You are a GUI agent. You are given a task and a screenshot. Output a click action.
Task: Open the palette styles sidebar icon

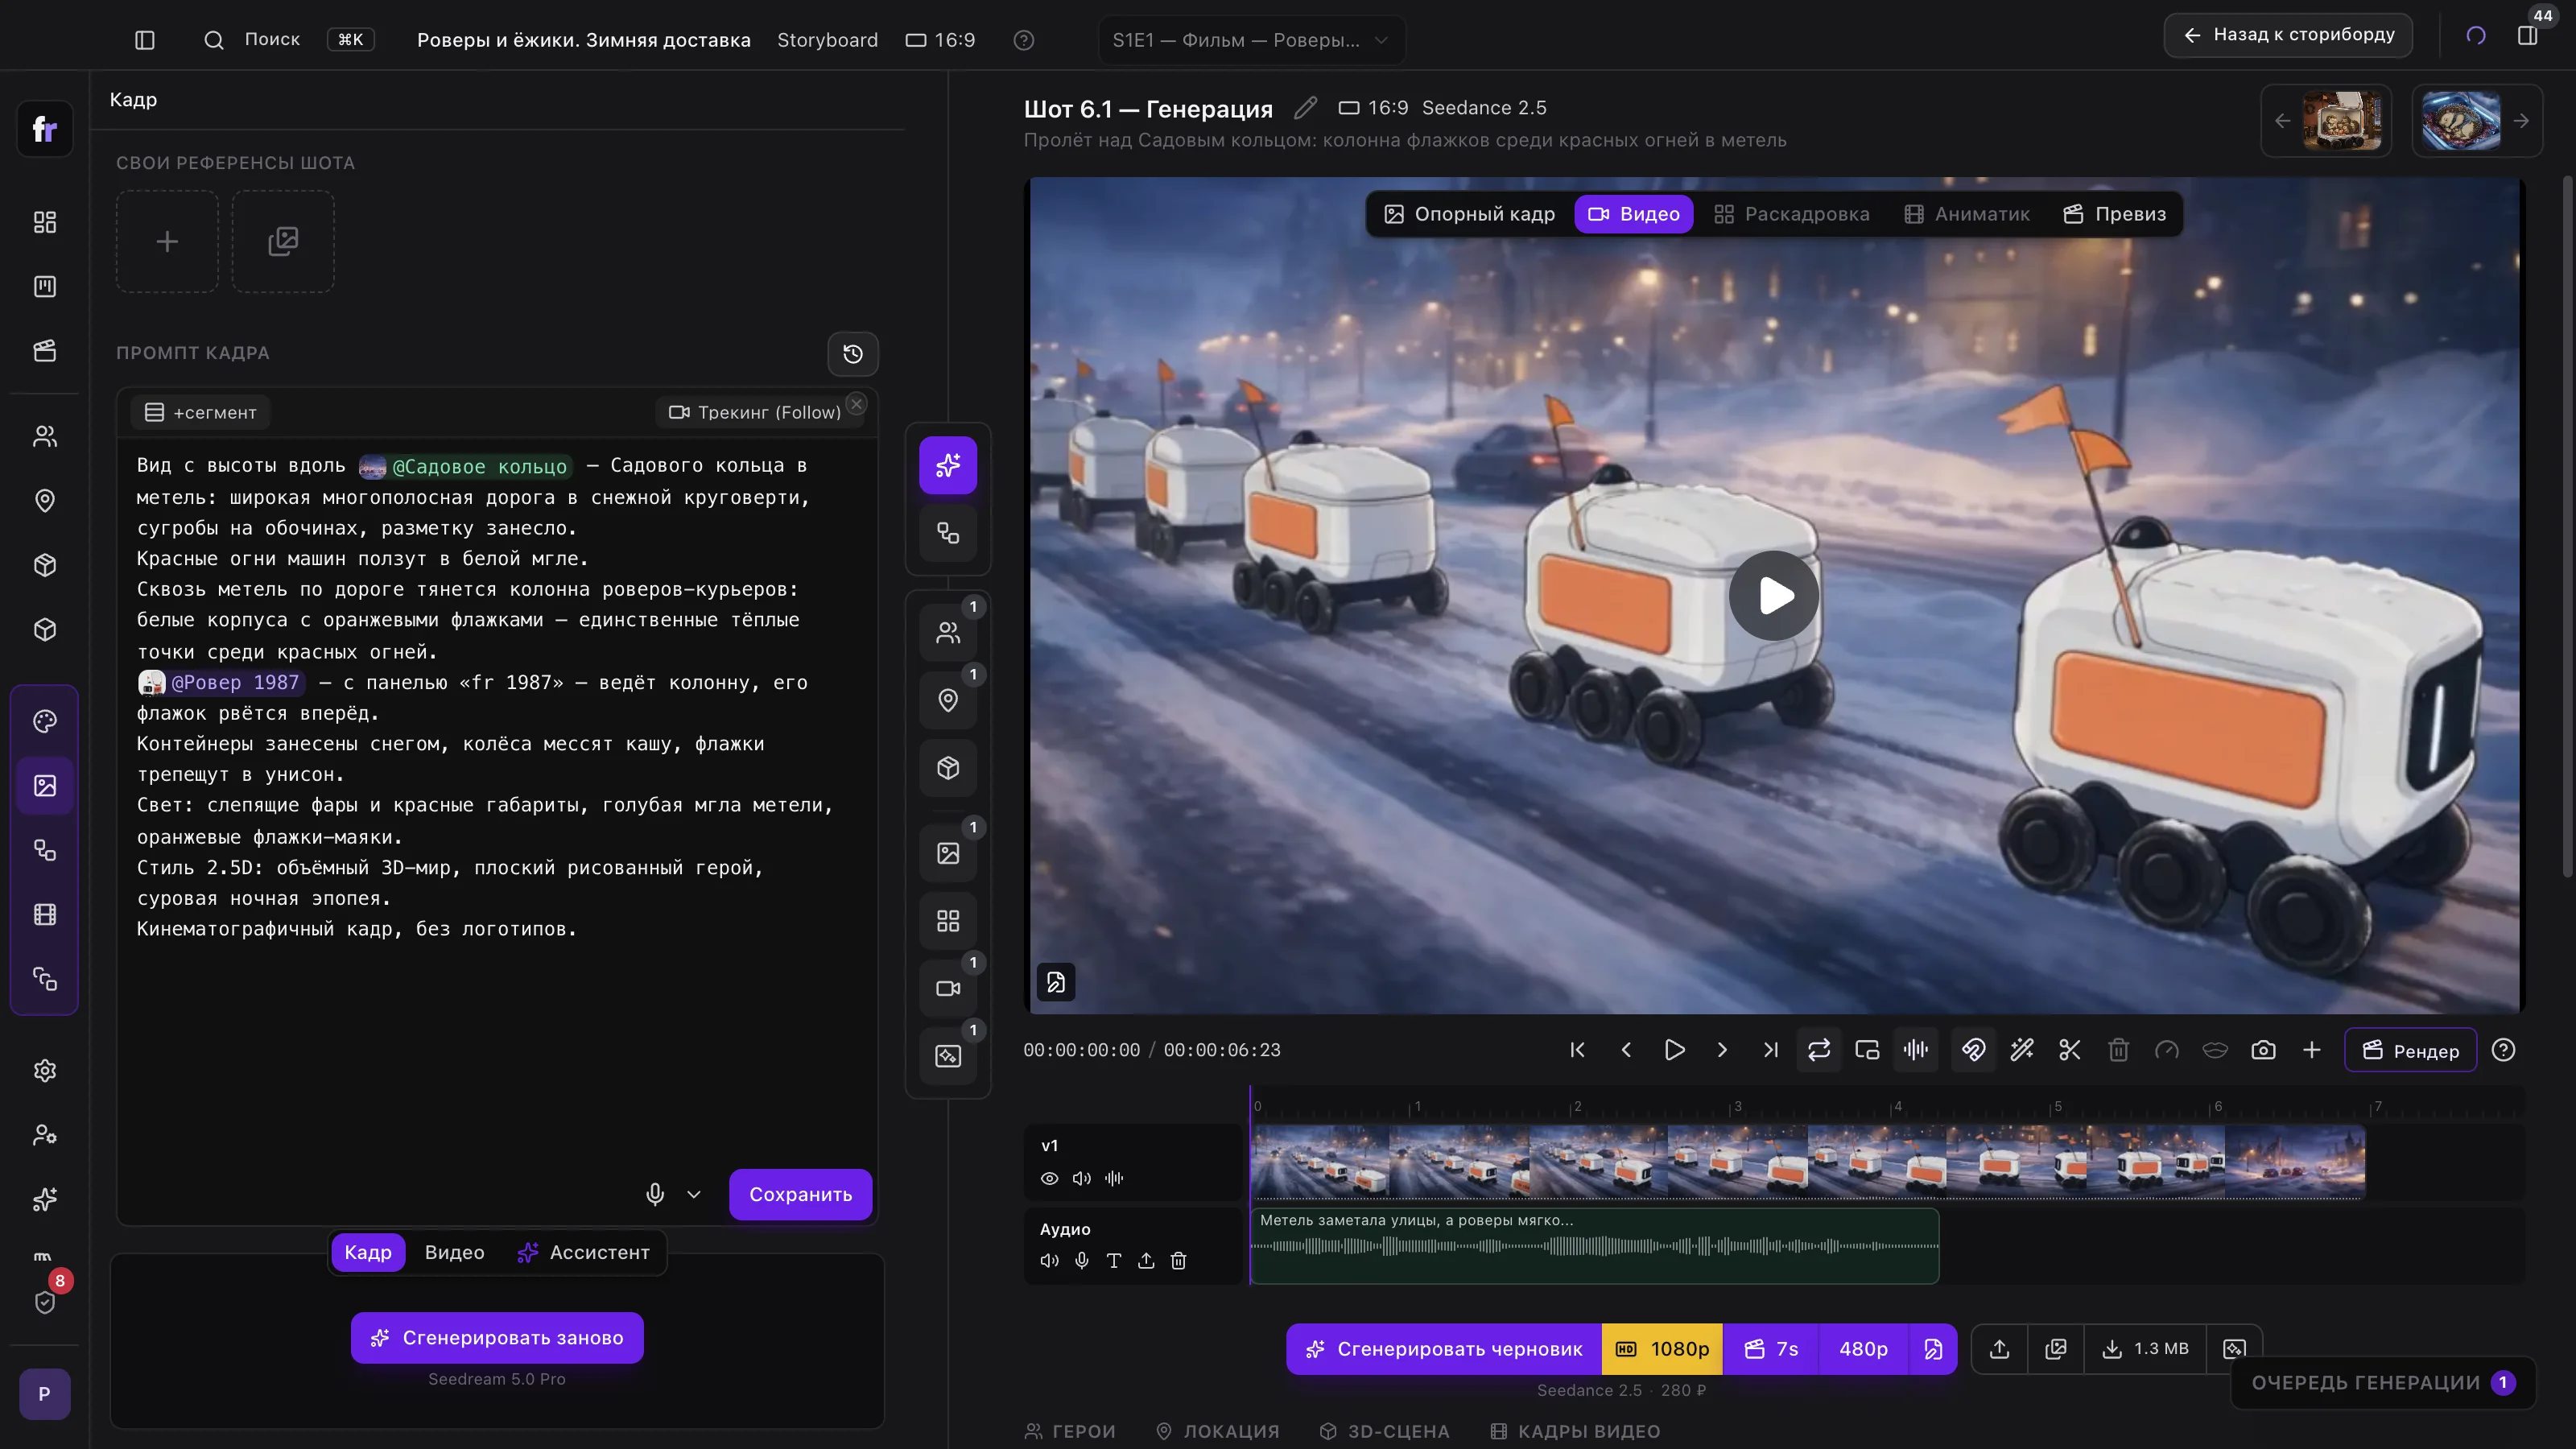(x=45, y=721)
